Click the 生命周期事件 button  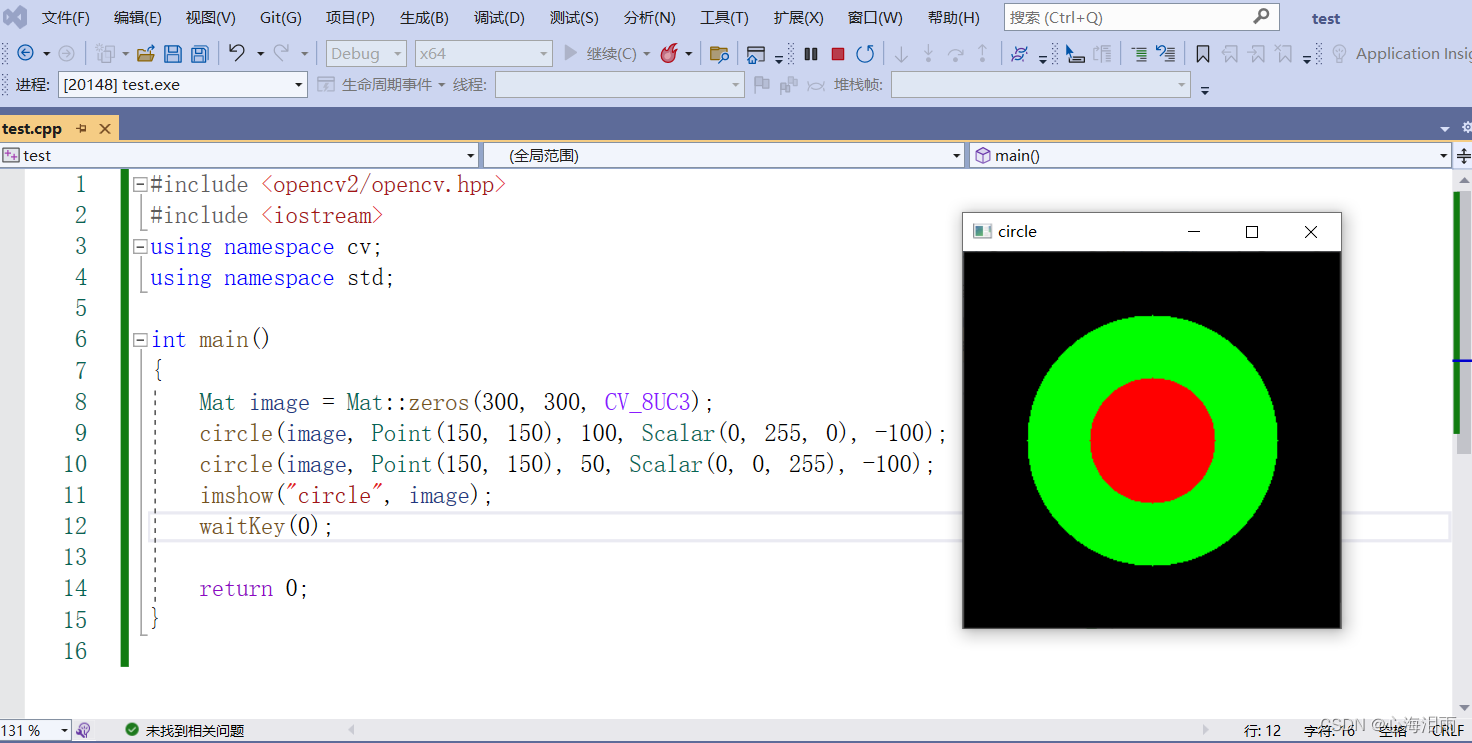pos(381,85)
